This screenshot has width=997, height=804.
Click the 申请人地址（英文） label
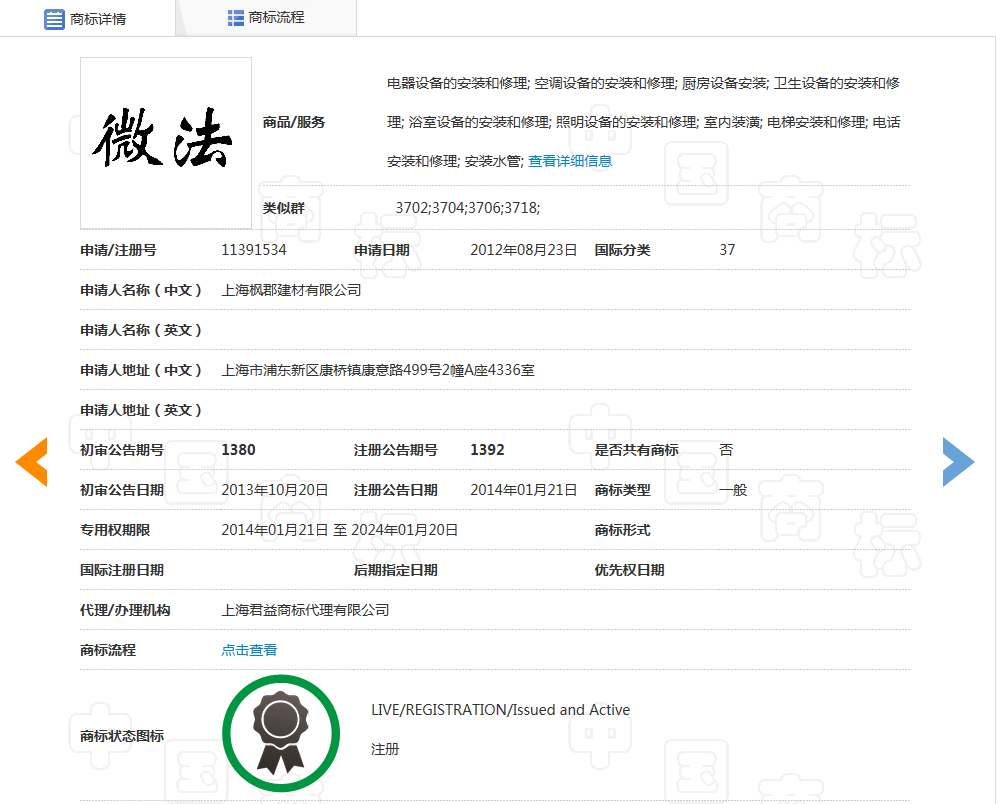141,410
